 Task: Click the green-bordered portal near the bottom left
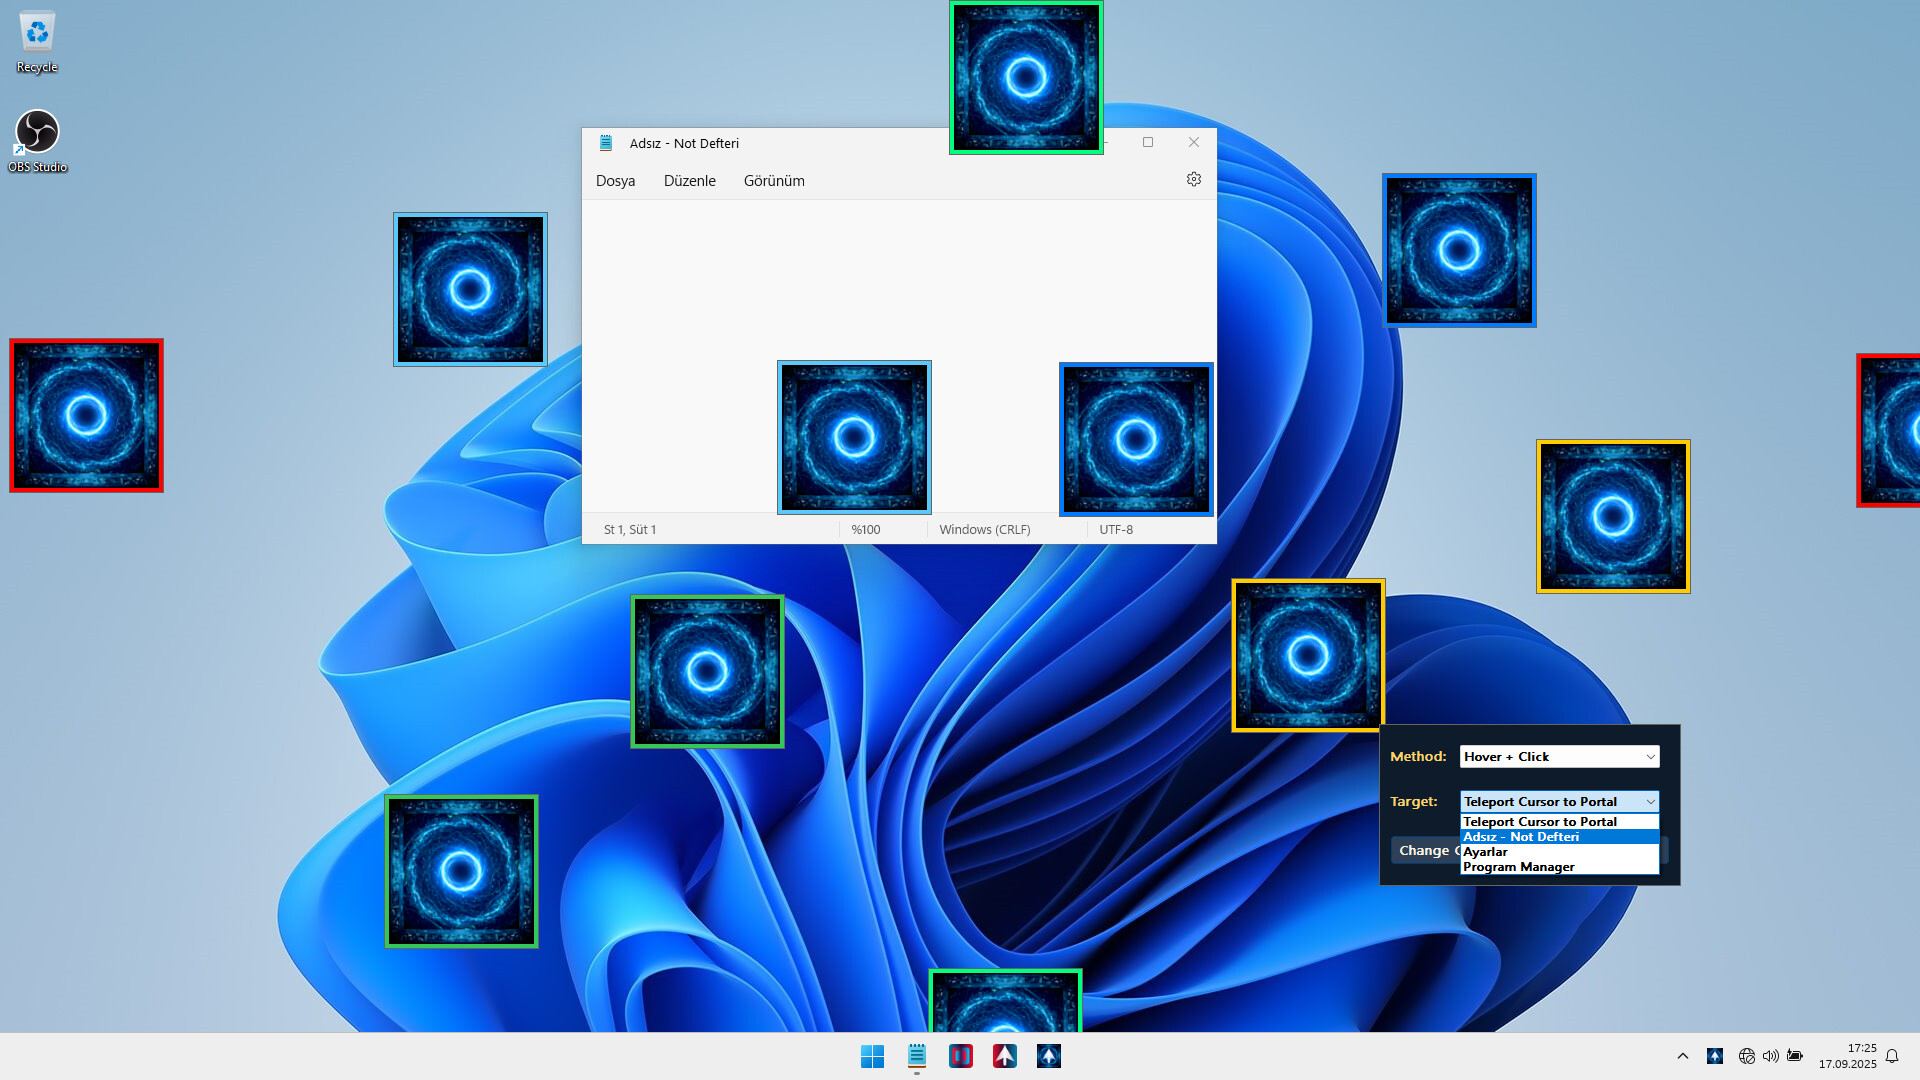point(461,870)
